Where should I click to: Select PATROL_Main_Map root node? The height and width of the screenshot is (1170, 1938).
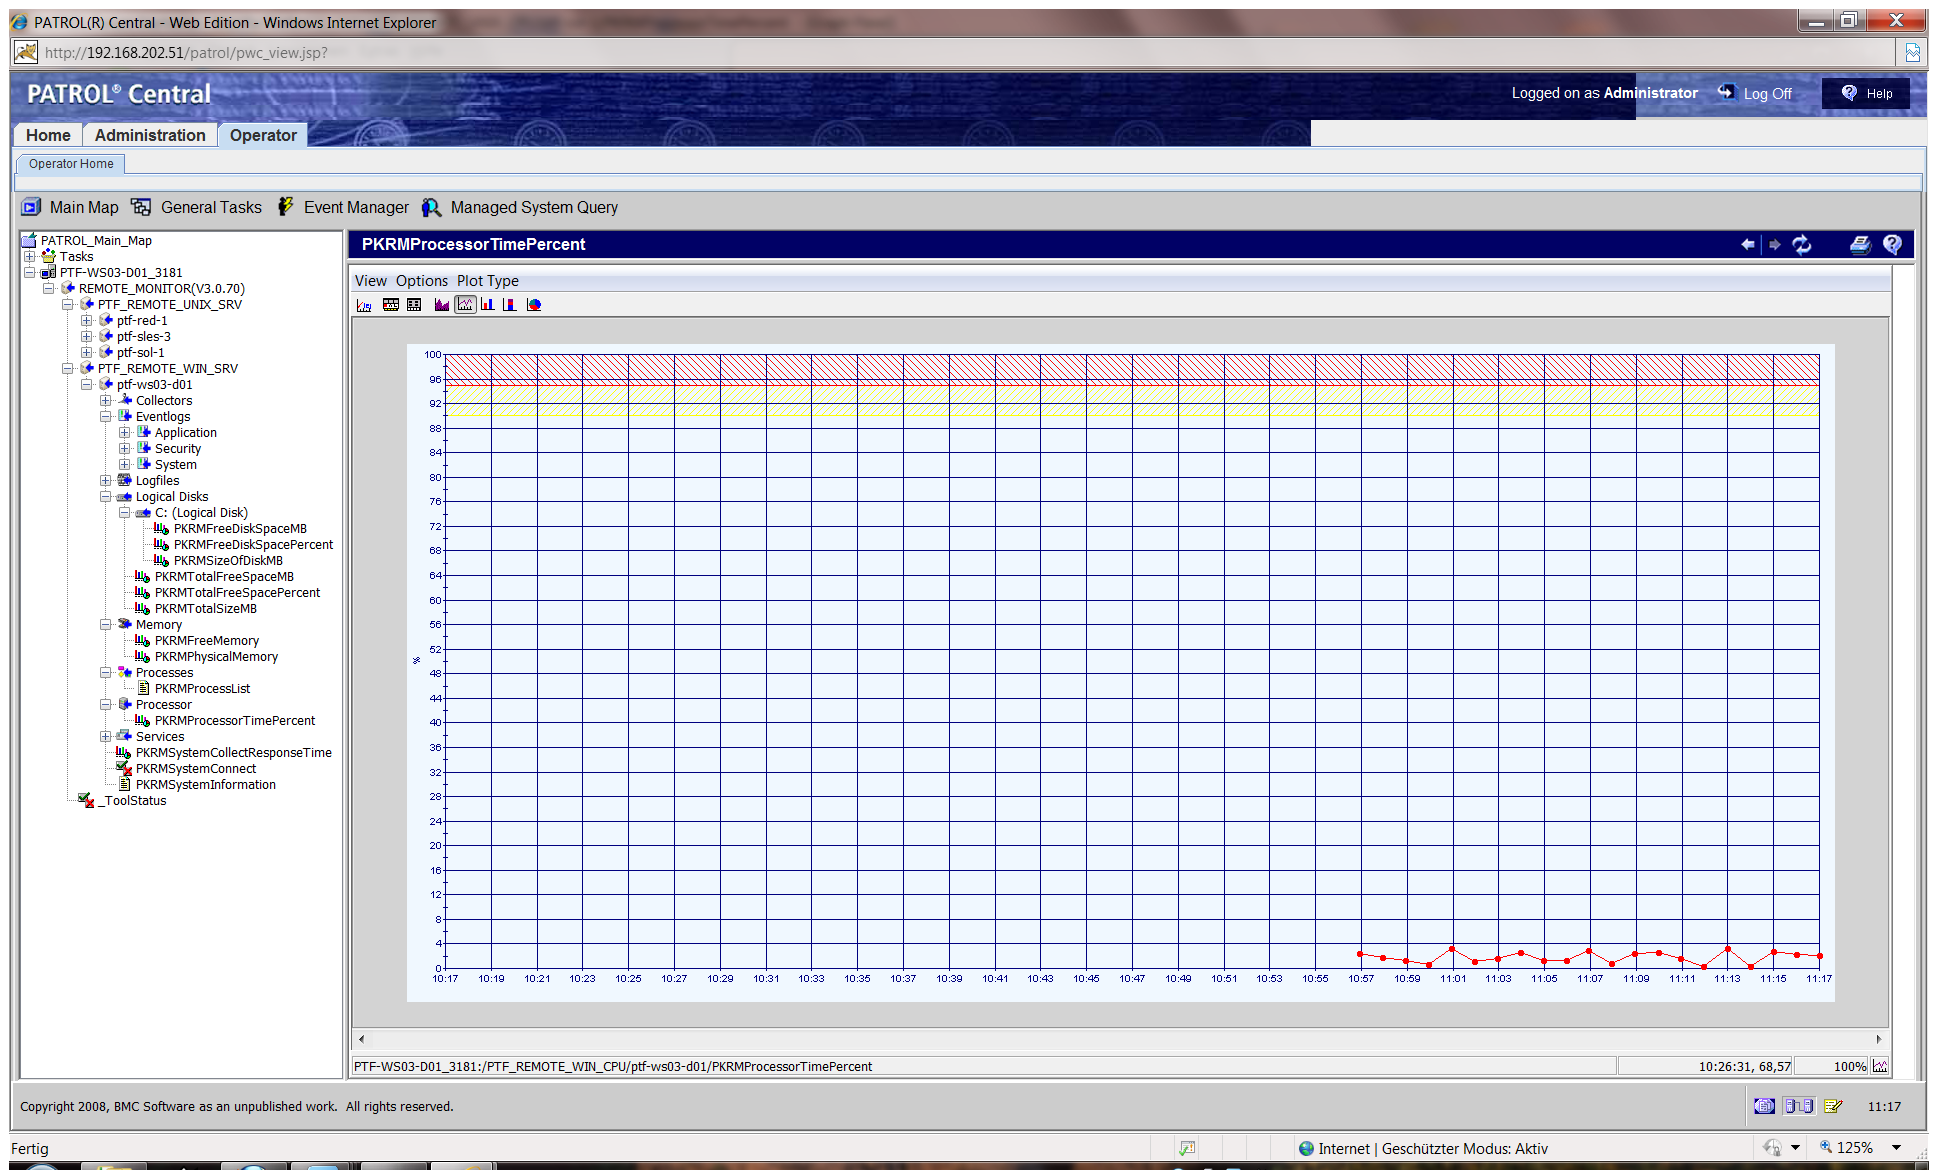(x=96, y=241)
